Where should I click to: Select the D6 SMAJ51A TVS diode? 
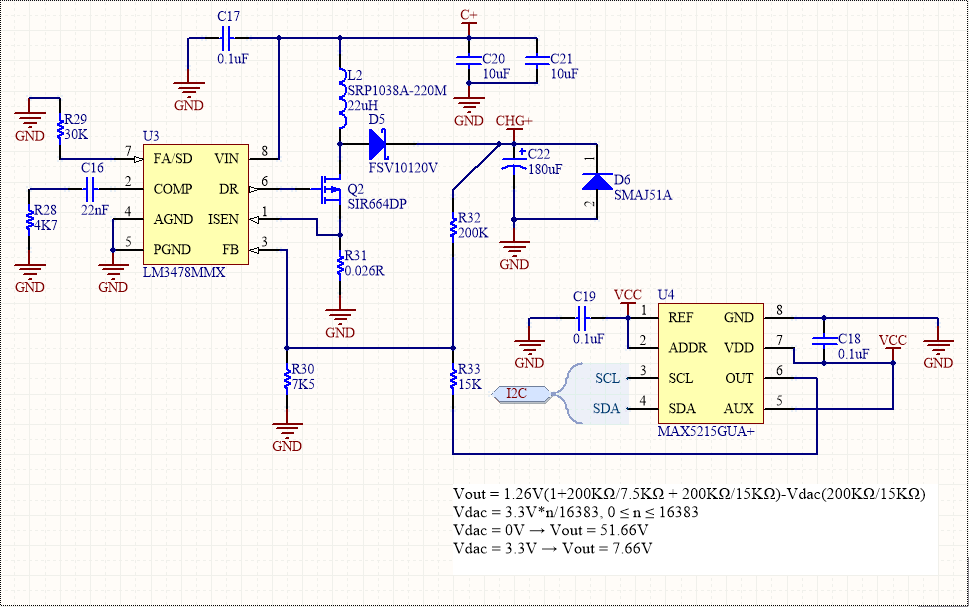[597, 181]
